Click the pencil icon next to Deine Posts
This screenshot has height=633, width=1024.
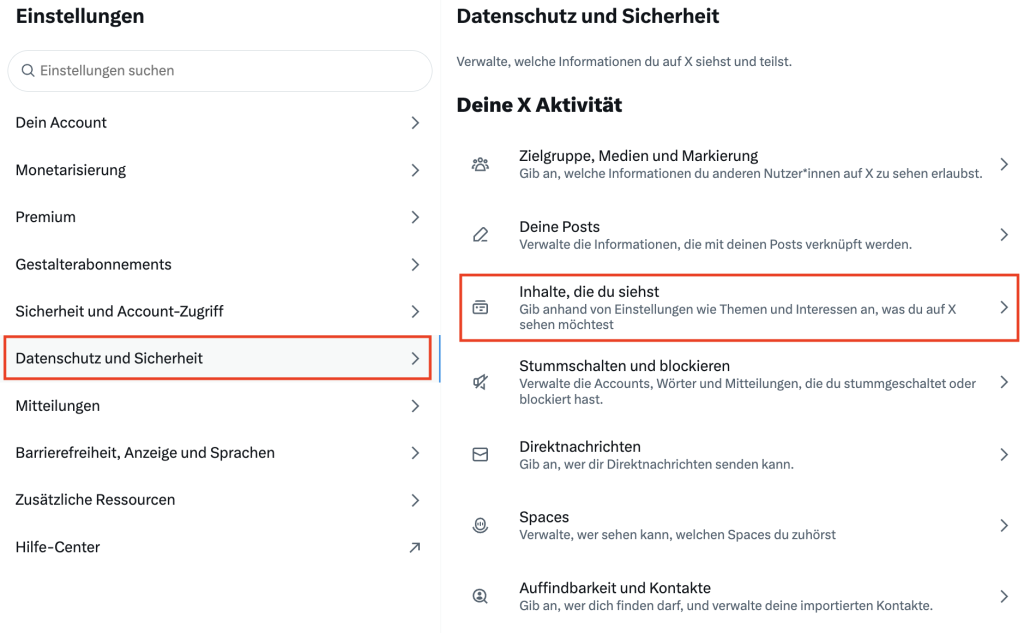click(x=480, y=236)
